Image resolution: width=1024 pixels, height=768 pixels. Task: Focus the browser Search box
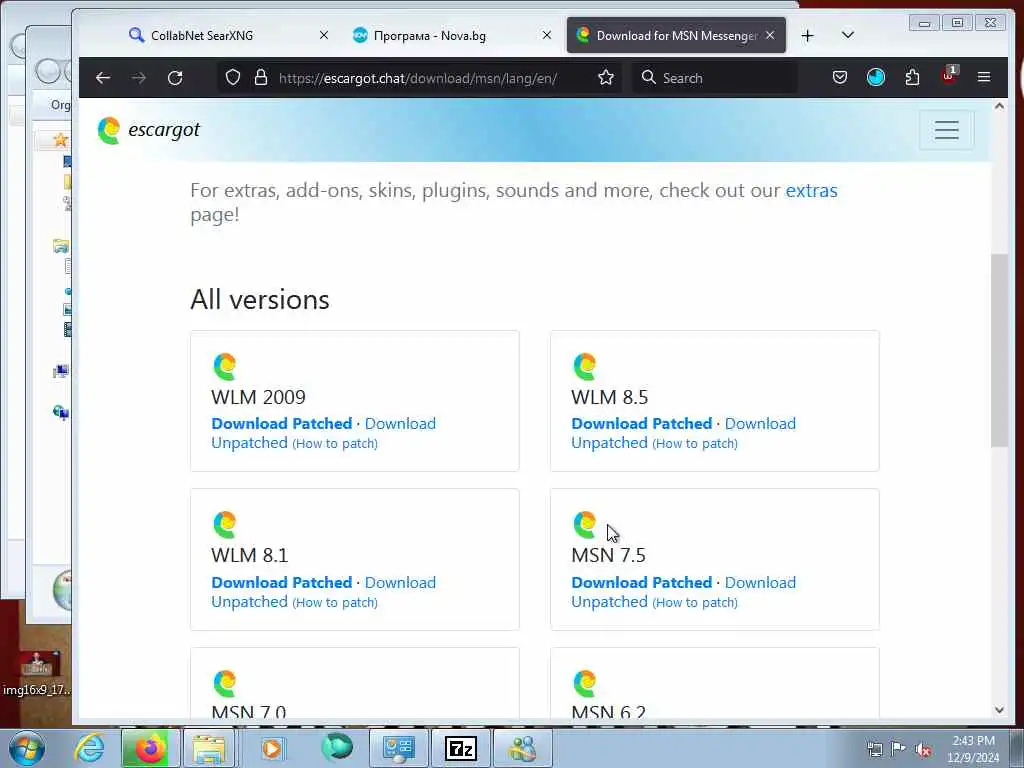(715, 78)
